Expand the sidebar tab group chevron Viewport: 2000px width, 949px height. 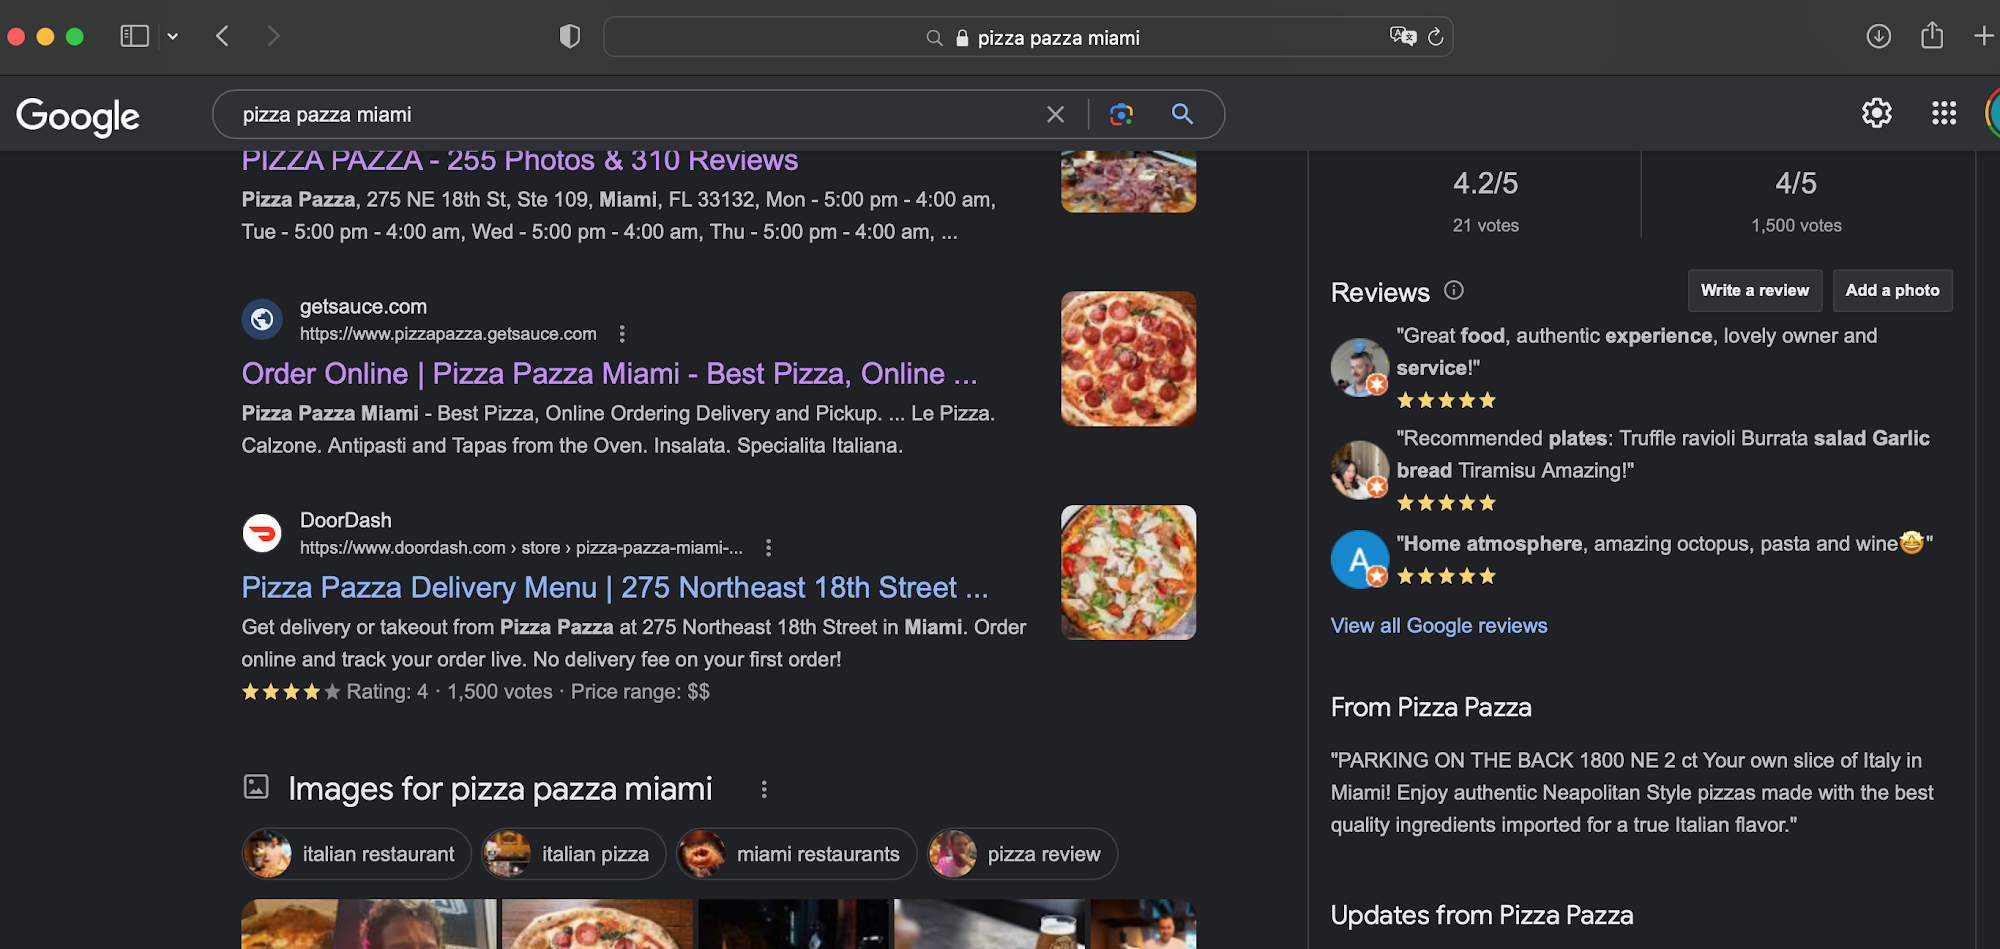pos(173,37)
